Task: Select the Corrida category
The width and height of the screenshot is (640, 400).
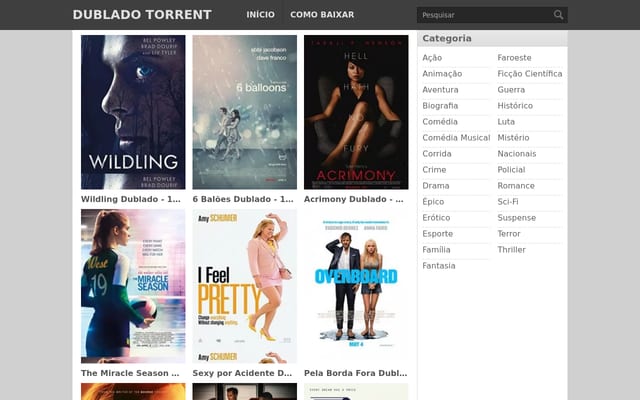Action: (437, 154)
